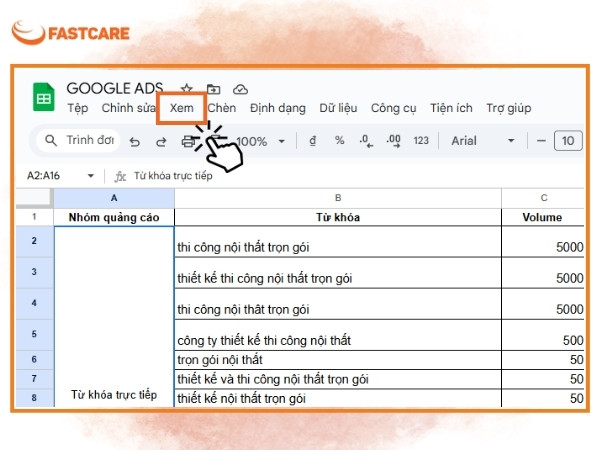
Task: Click the Từ khóa header cell
Action: click(x=338, y=217)
